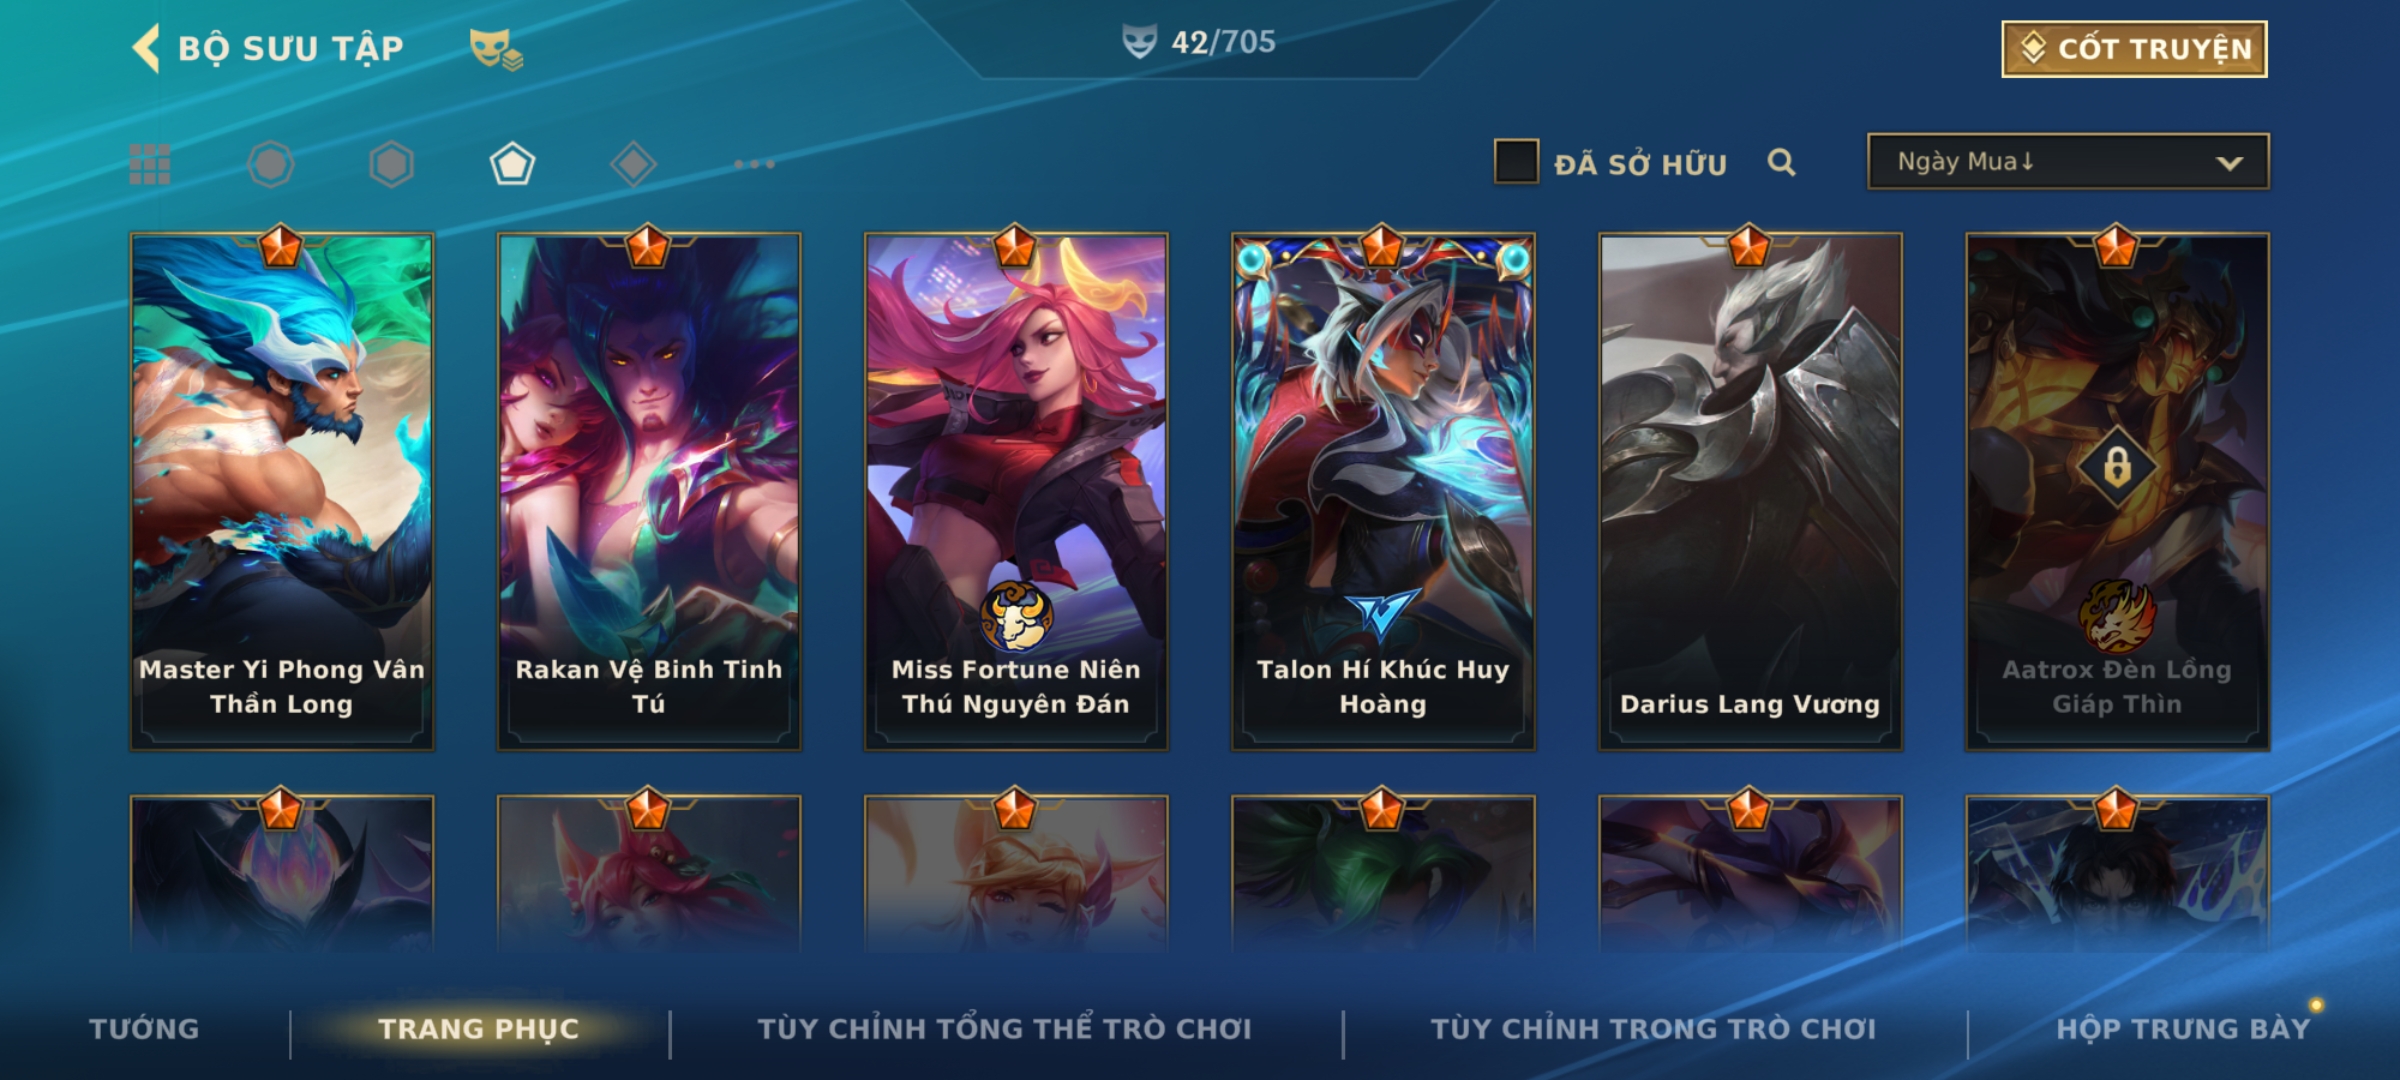Screen dimensions: 2400x1080
Task: Open the locked Aatrox Đèn Lồng Giáp Thìn skin
Action: click(x=2117, y=491)
